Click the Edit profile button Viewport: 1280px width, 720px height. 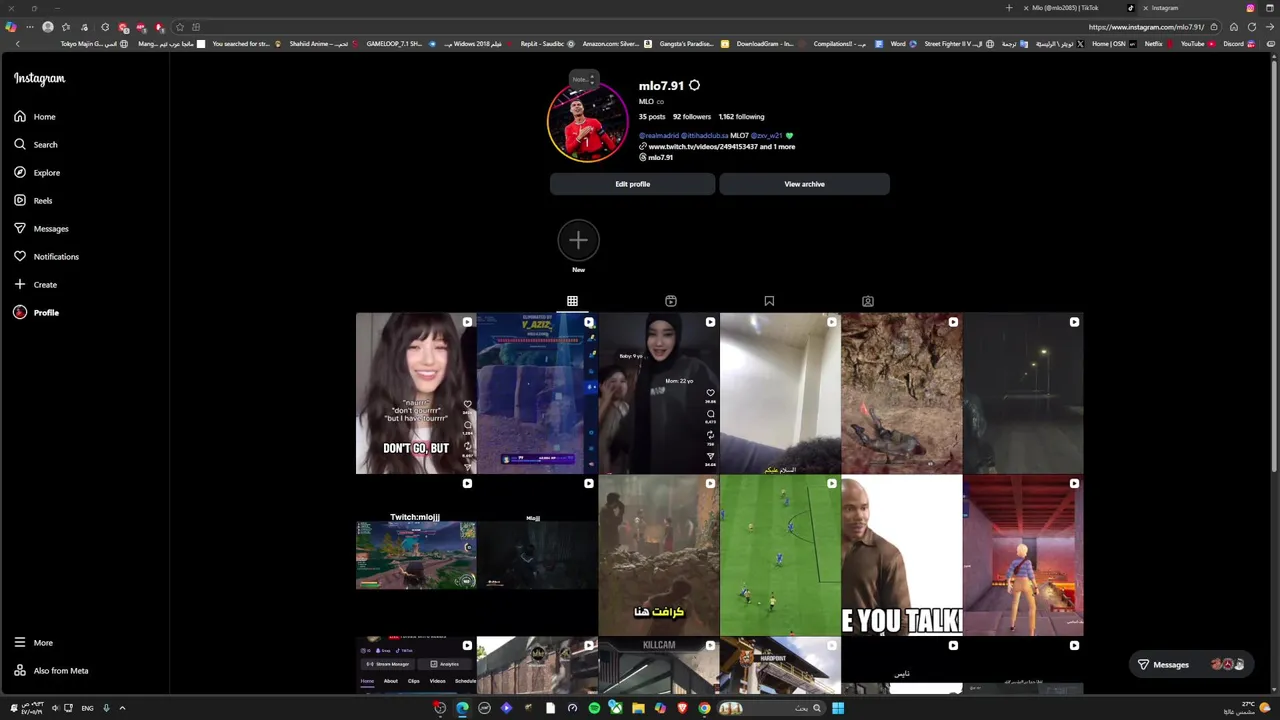click(632, 184)
